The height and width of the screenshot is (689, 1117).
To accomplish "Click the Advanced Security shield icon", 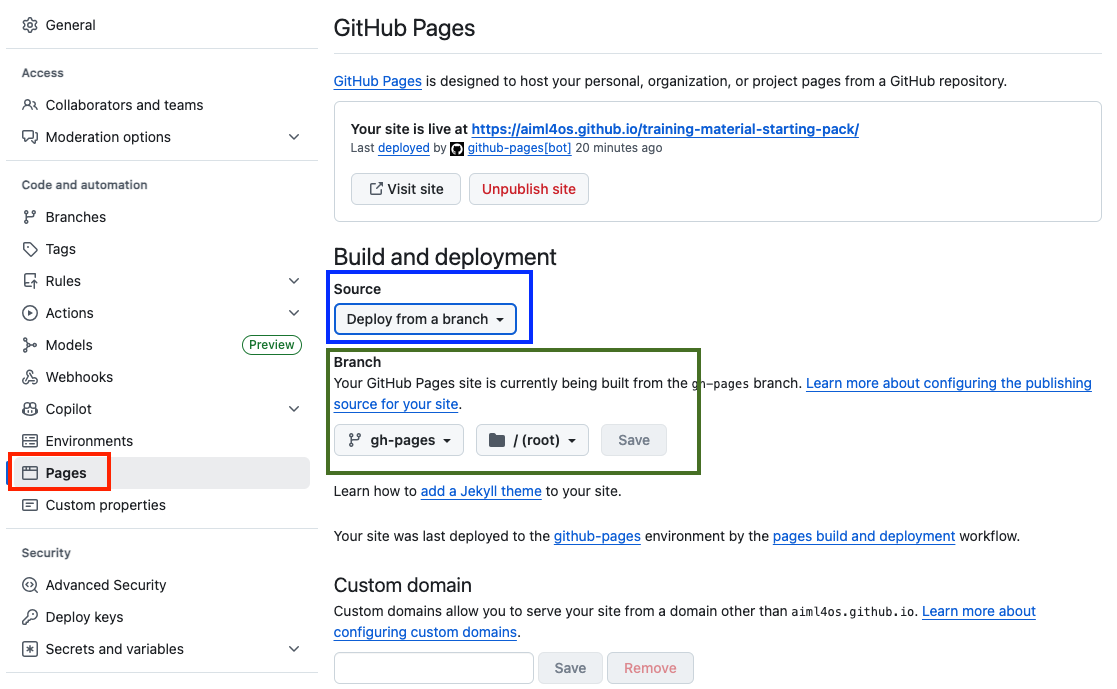I will tap(30, 585).
